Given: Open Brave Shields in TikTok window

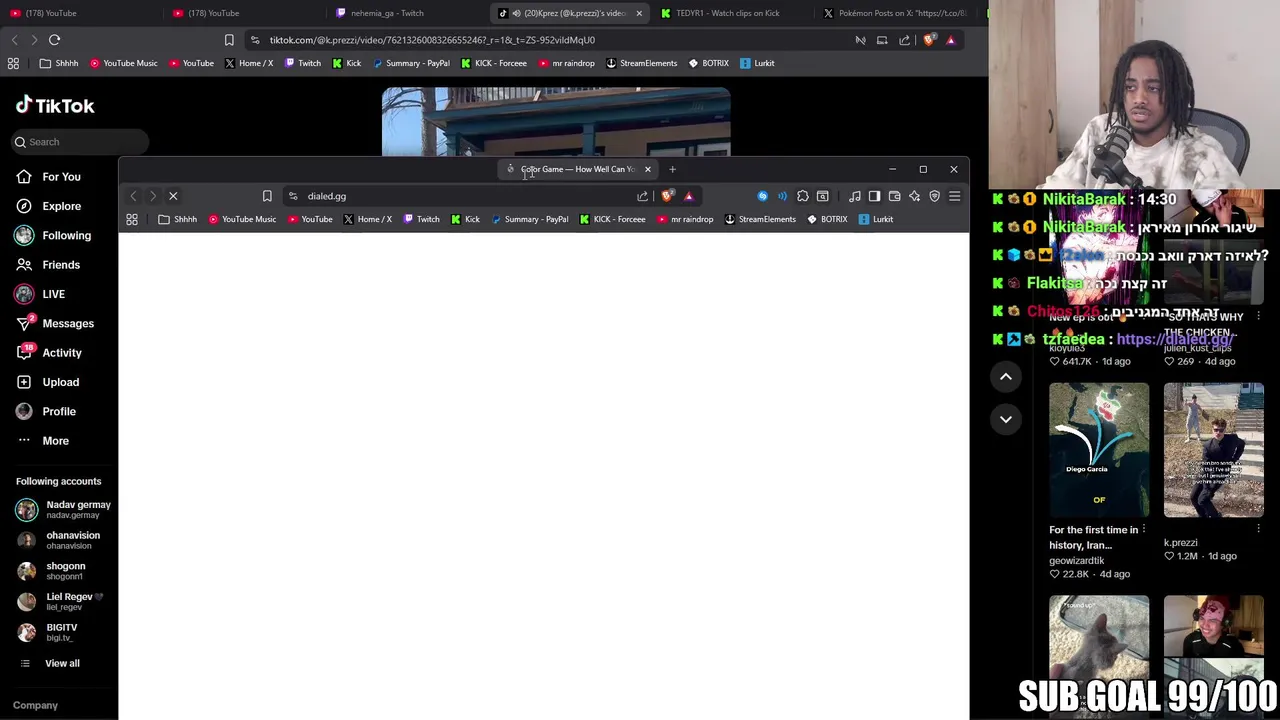Looking at the screenshot, I should (x=929, y=40).
